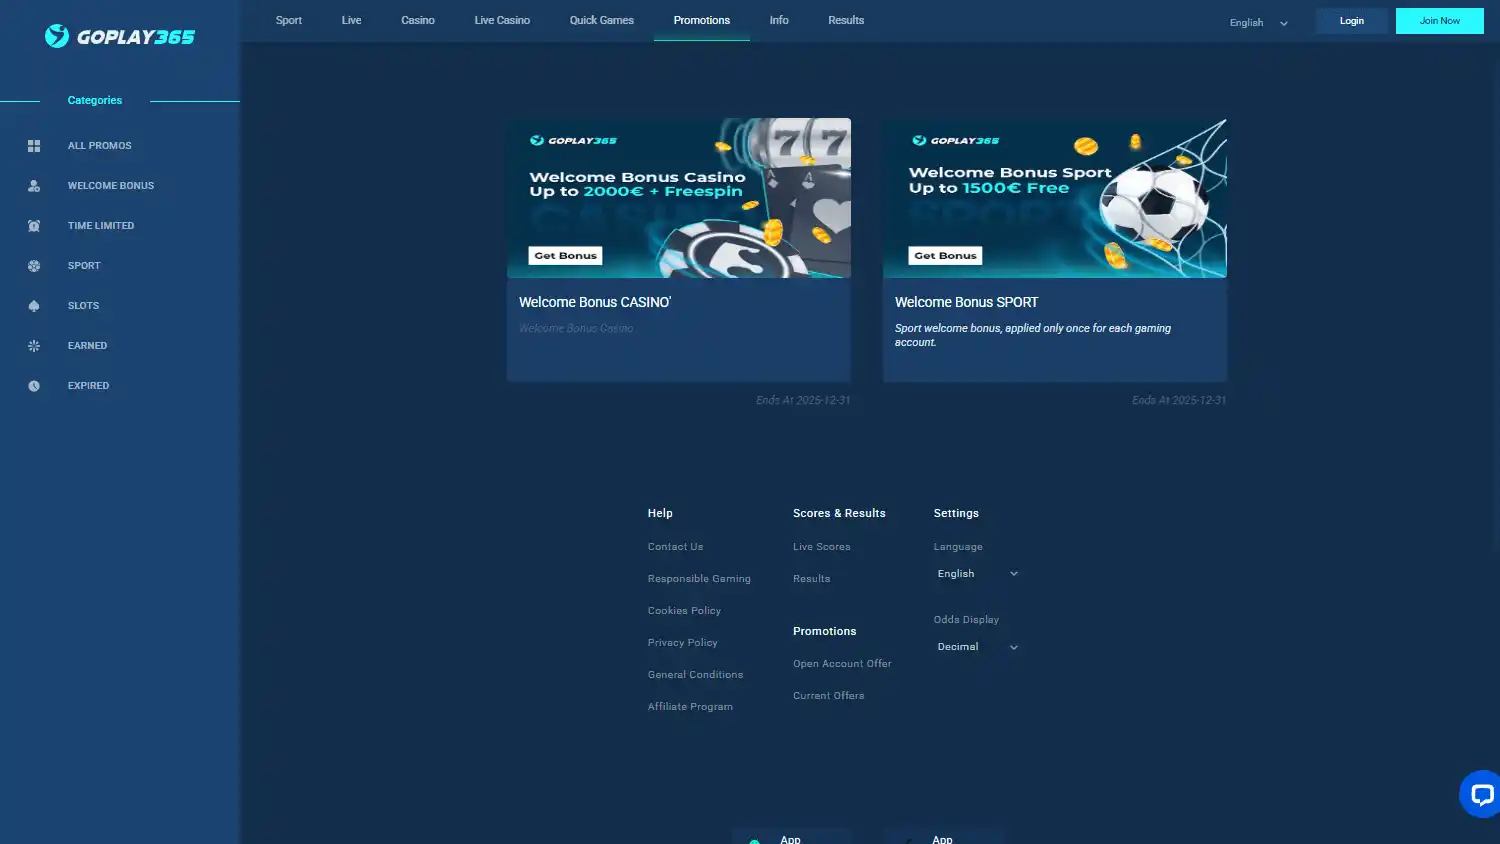Viewport: 1500px width, 844px height.
Task: Open the Casino tab
Action: coord(418,20)
